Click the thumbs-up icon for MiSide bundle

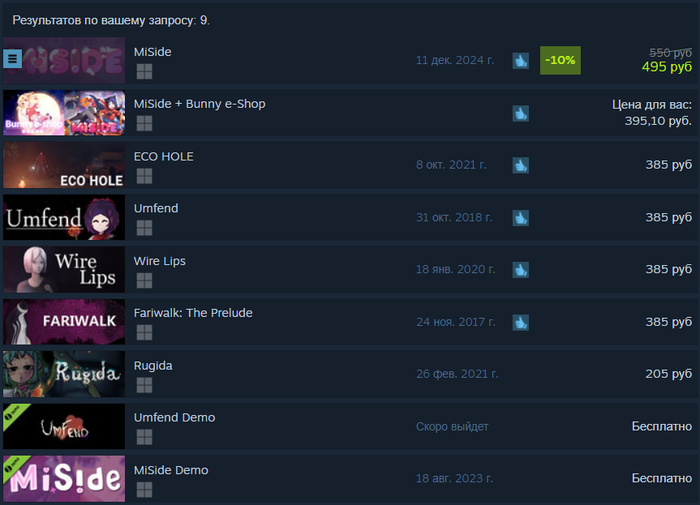coord(521,113)
